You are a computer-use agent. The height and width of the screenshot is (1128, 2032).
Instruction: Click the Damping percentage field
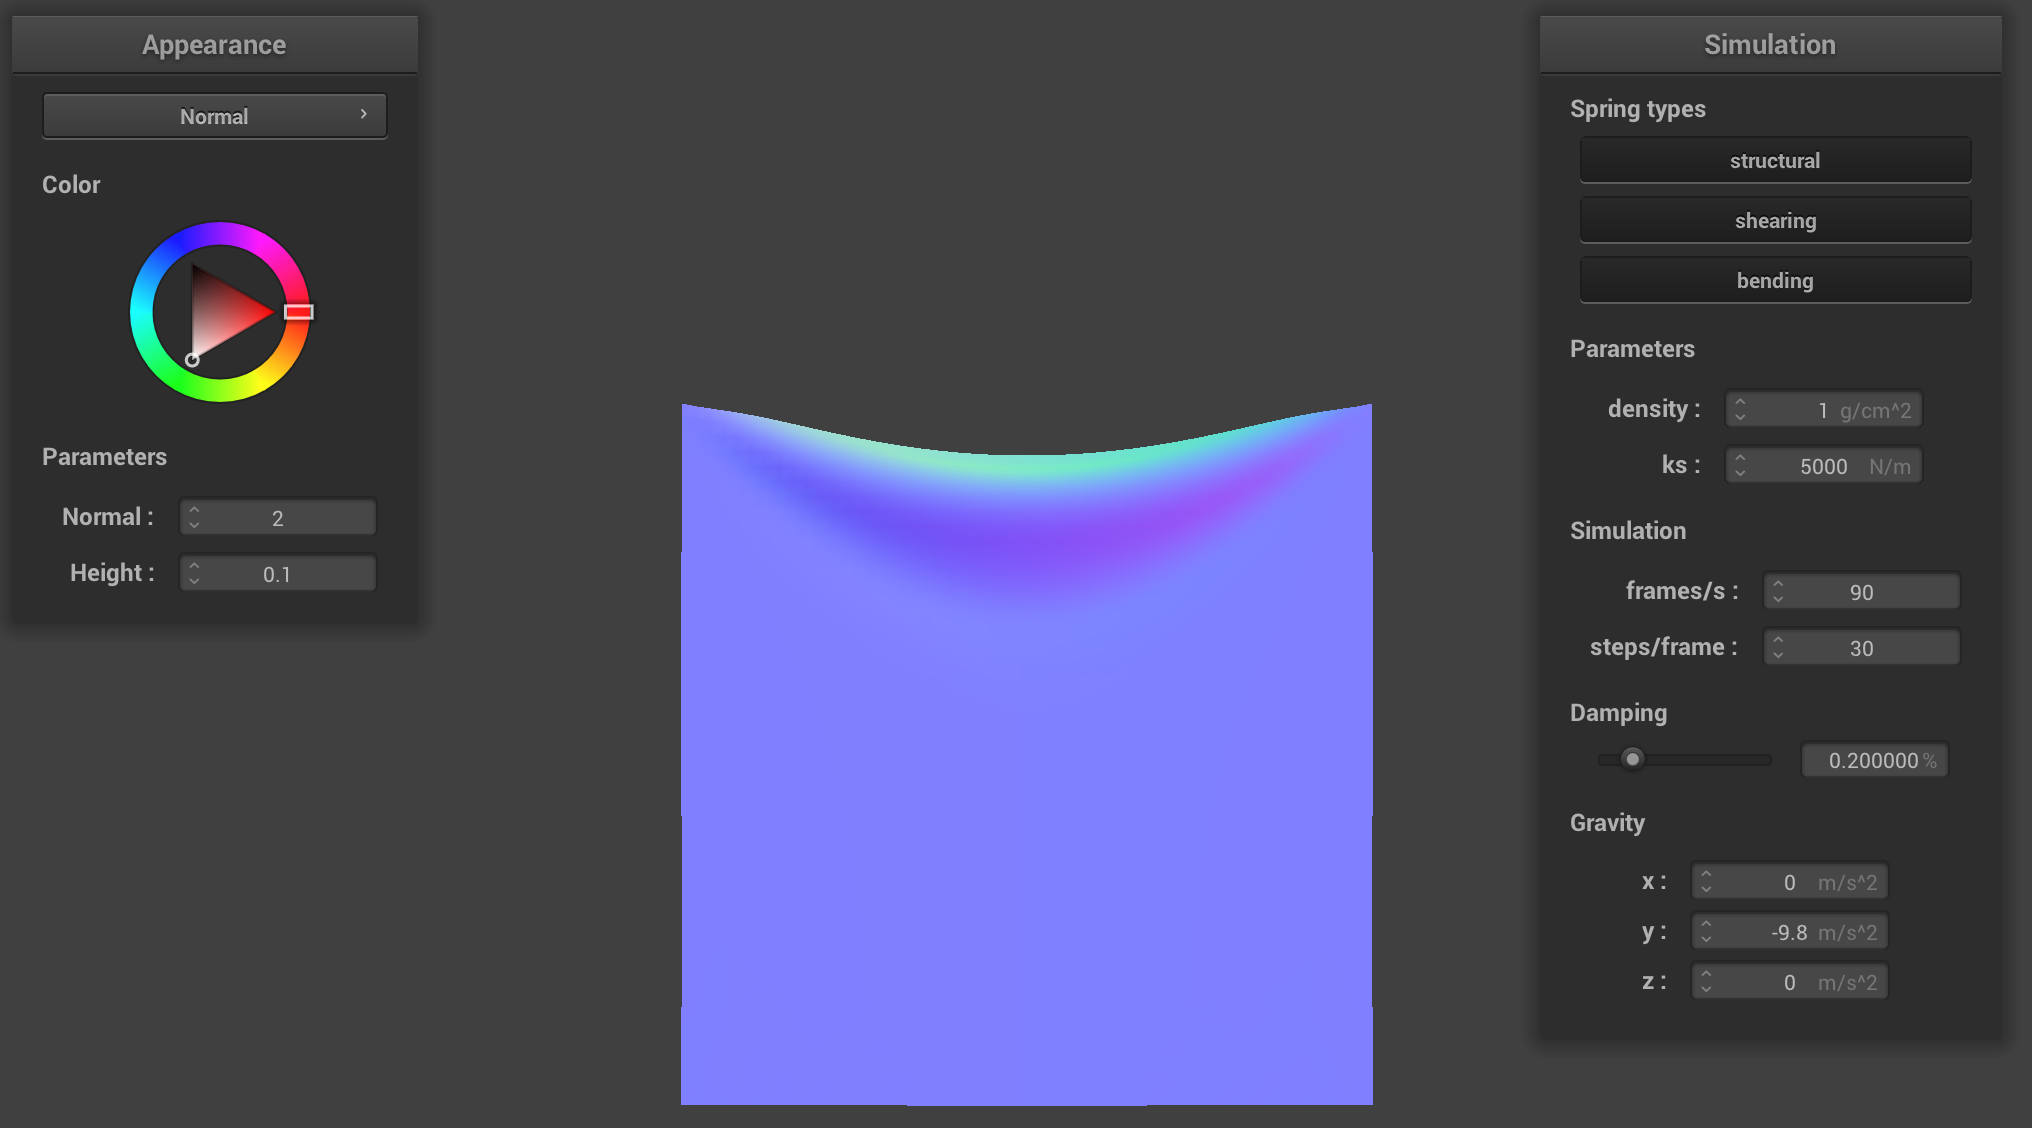pyautogui.click(x=1875, y=760)
